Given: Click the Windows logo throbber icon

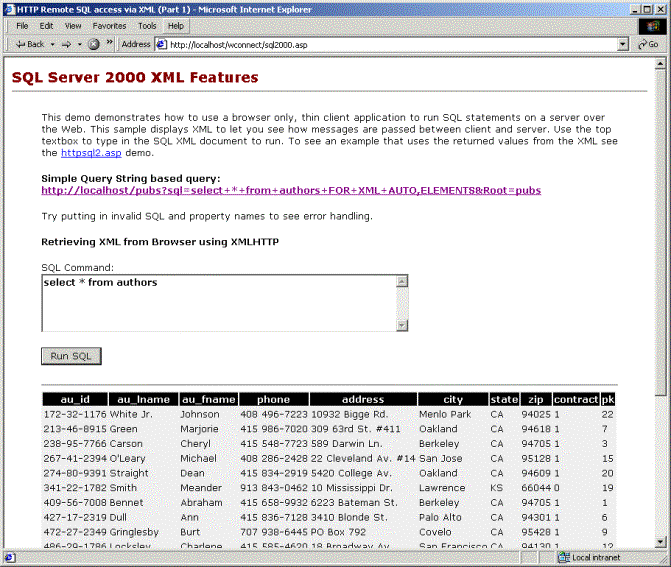Looking at the screenshot, I should point(652,27).
